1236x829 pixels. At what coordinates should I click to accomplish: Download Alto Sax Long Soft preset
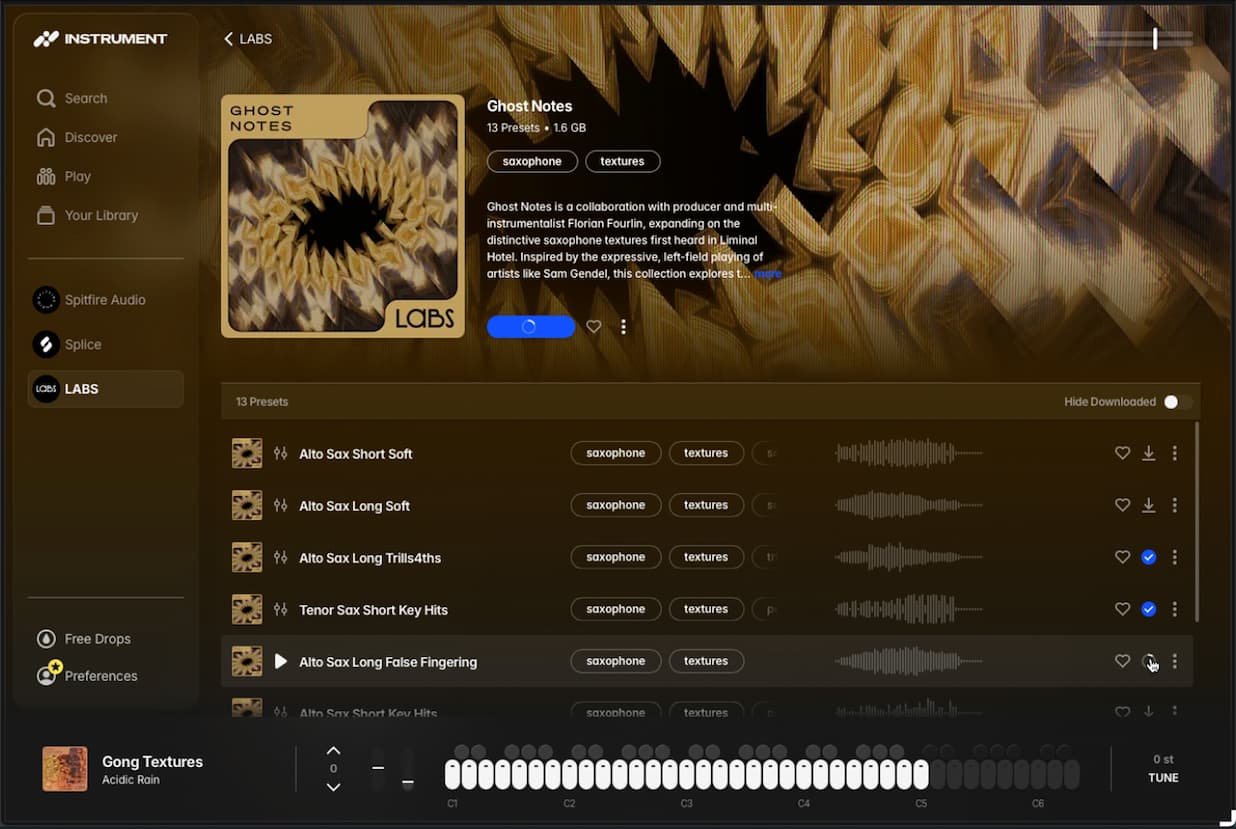coord(1149,505)
